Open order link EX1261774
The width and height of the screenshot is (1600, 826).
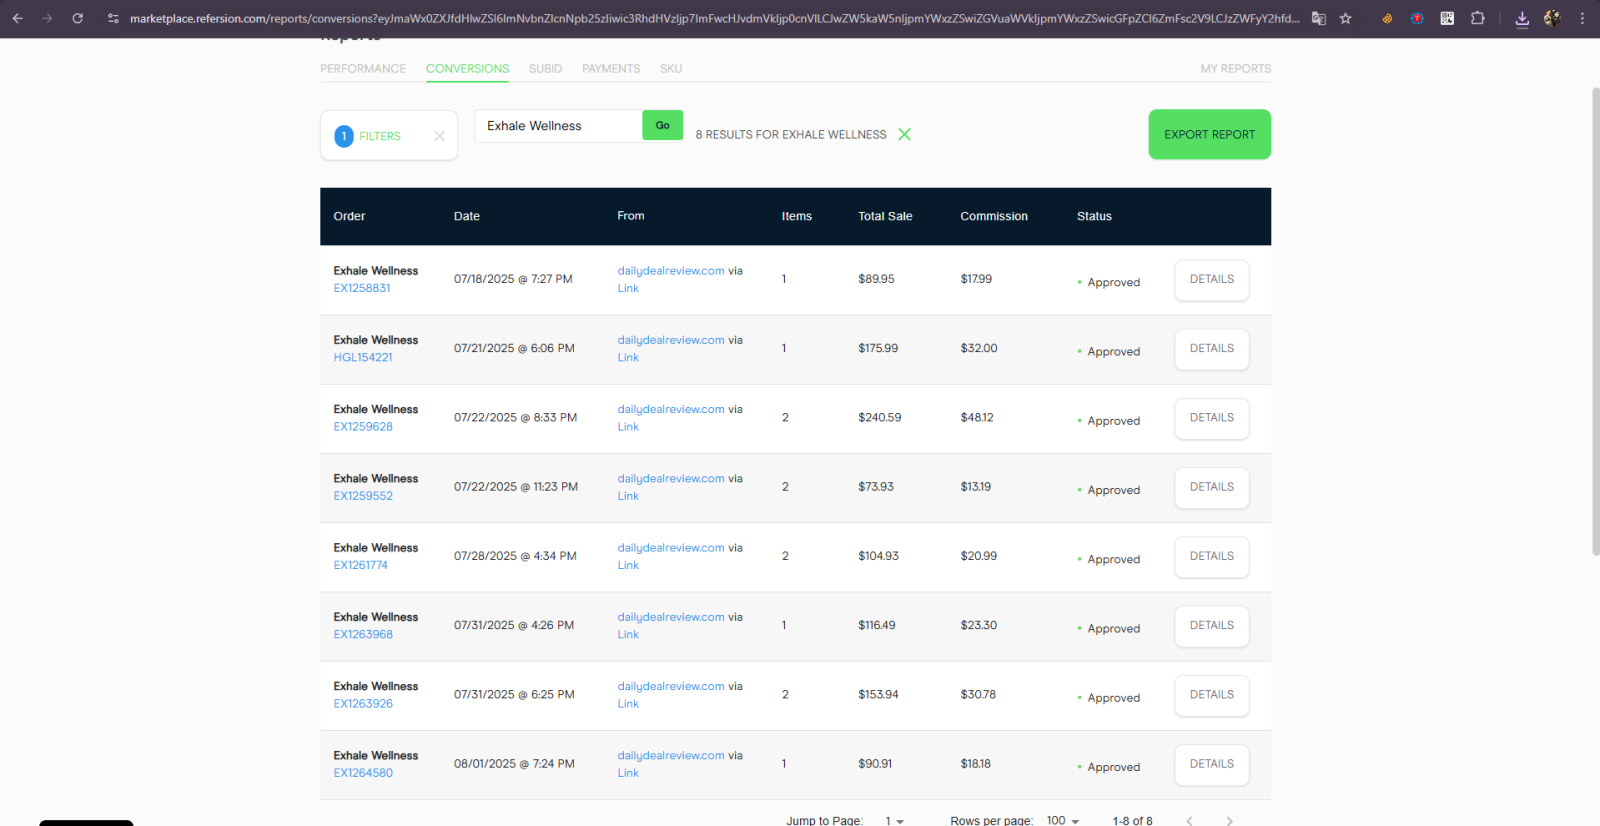point(361,565)
